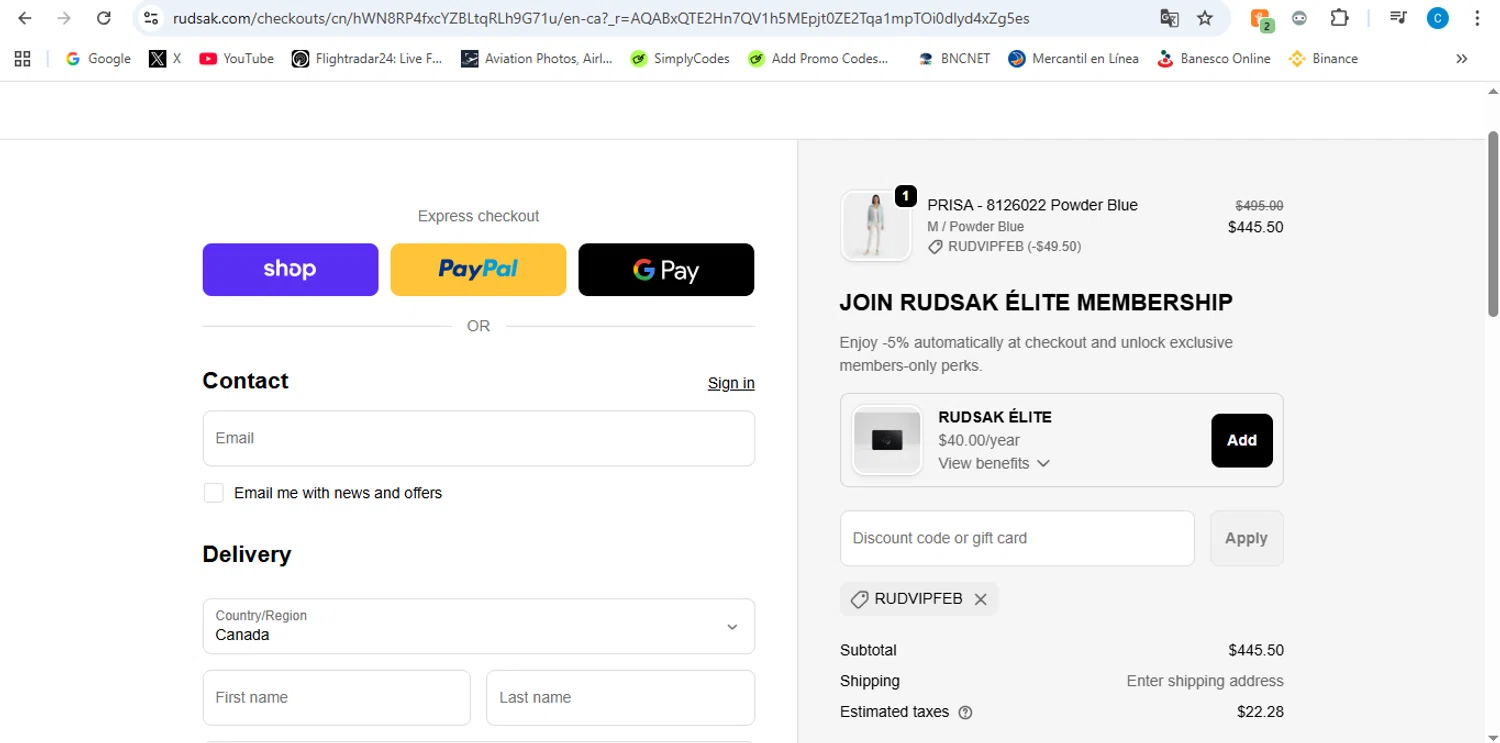
Task: Click the translate page icon
Action: [x=1169, y=18]
